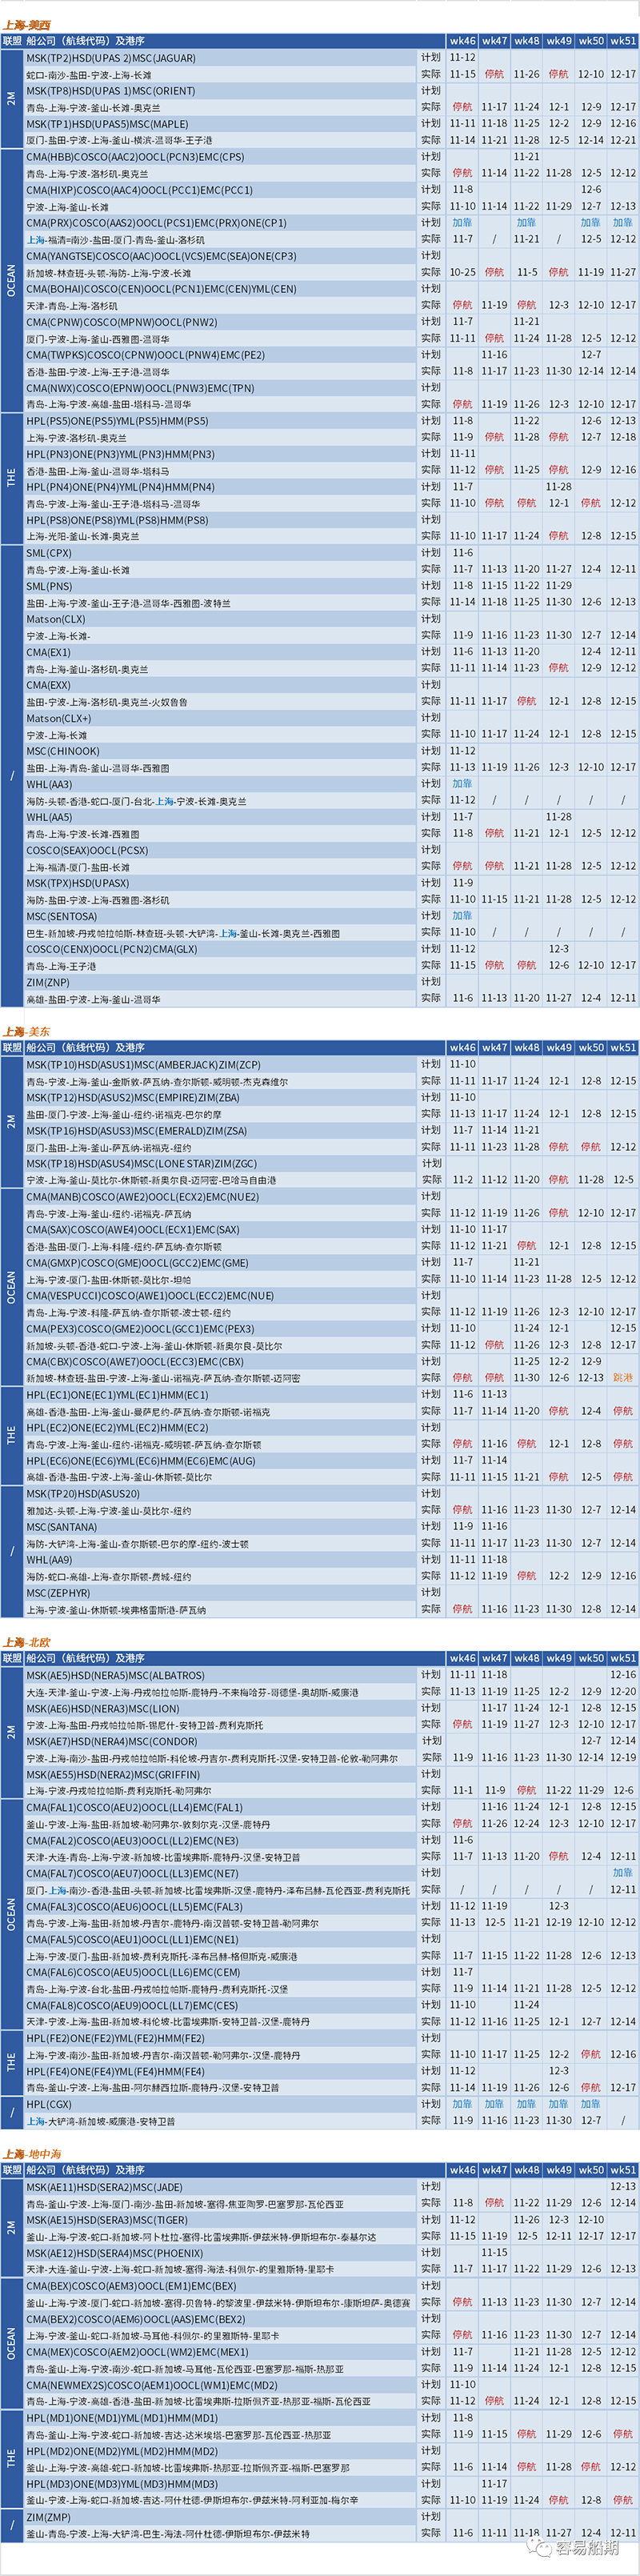640x2576 pixels.
Task: Click the WHL(AA3) service name
Action: coord(49,784)
